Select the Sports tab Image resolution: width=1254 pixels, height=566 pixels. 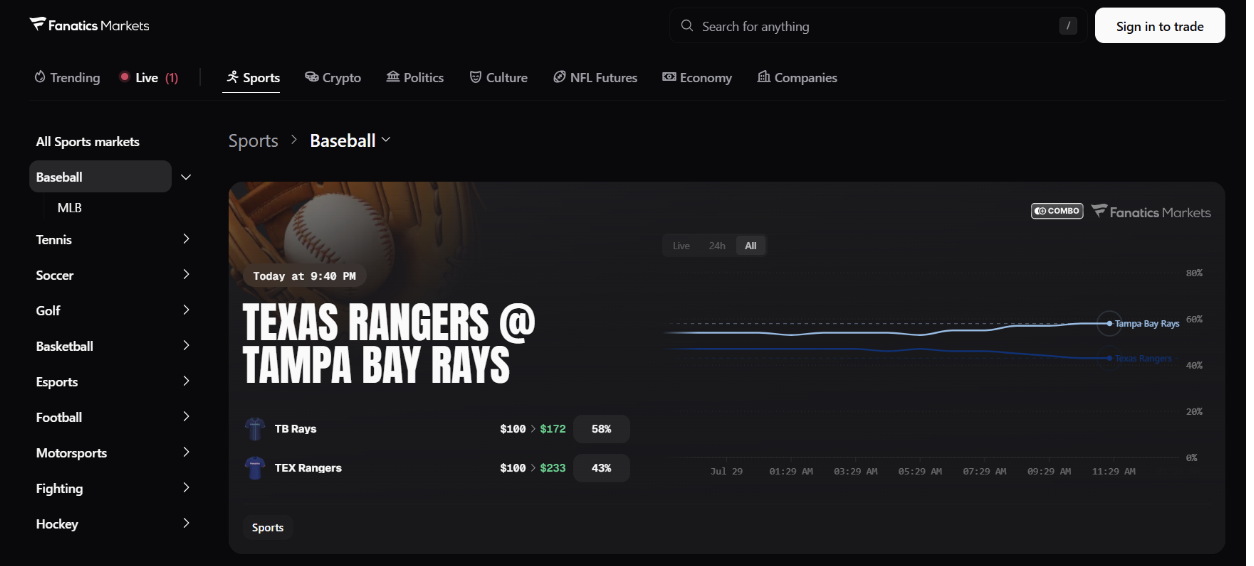tap(252, 77)
